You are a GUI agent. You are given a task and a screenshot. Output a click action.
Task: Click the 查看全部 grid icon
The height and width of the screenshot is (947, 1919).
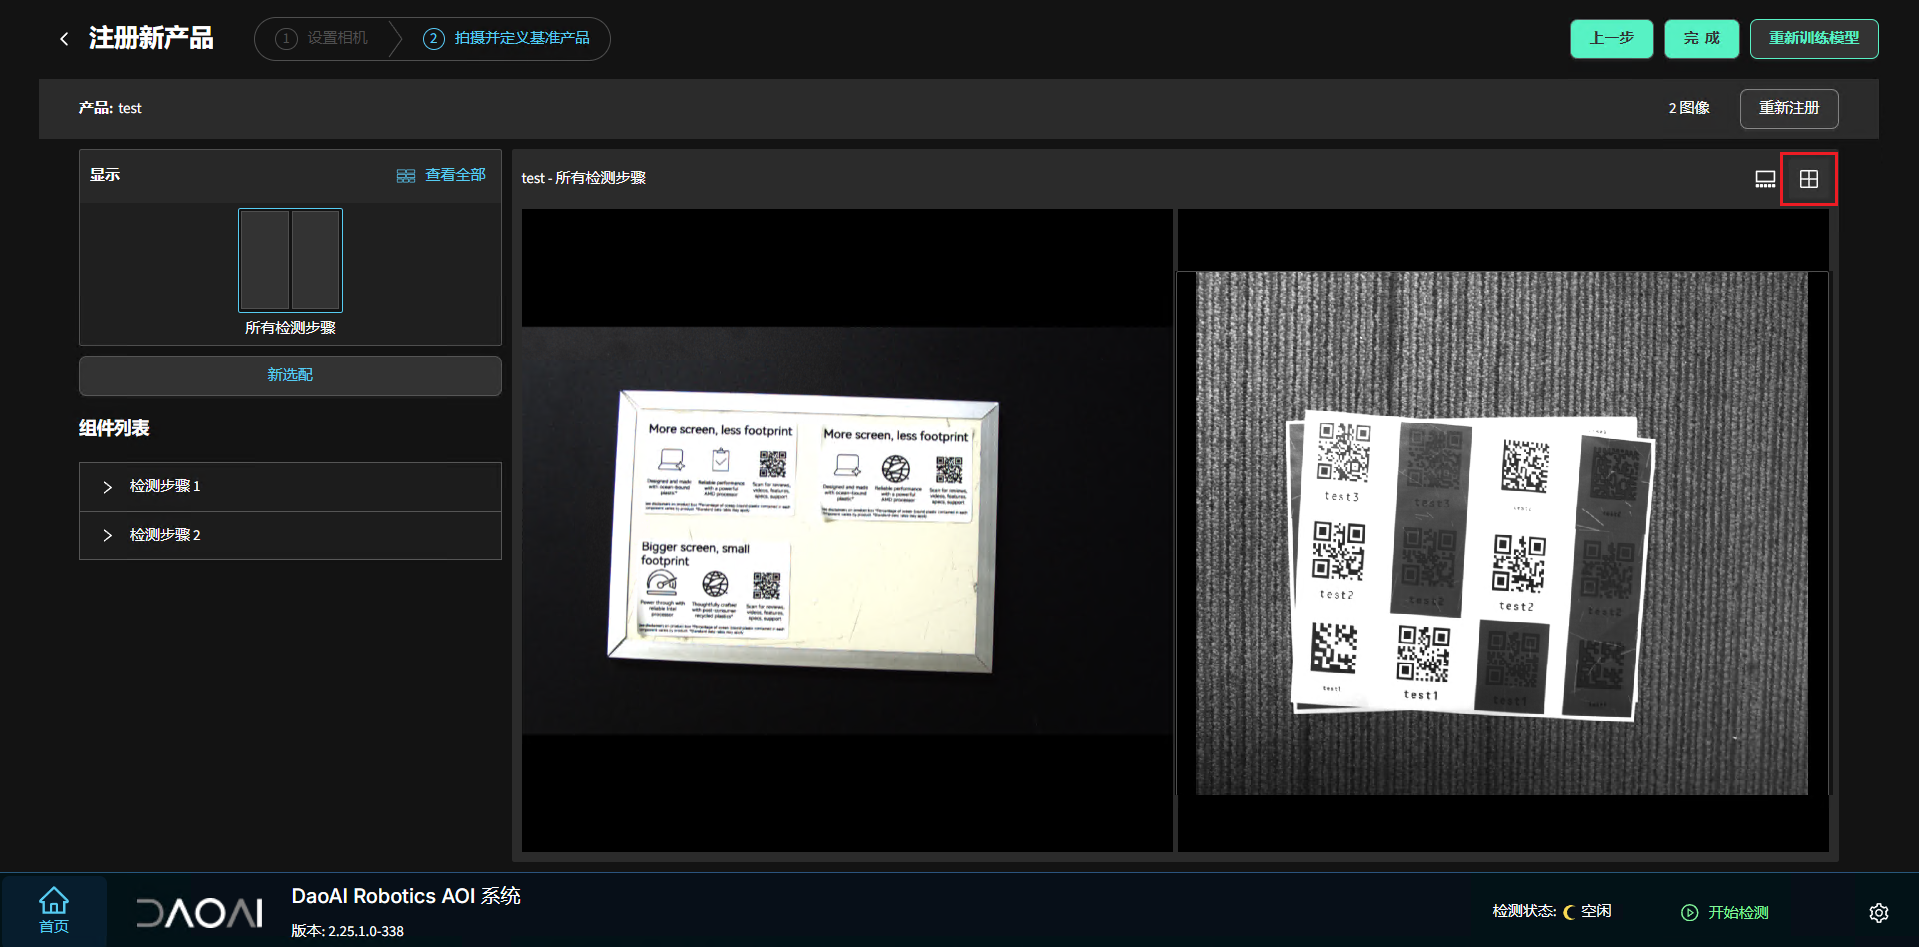(405, 176)
